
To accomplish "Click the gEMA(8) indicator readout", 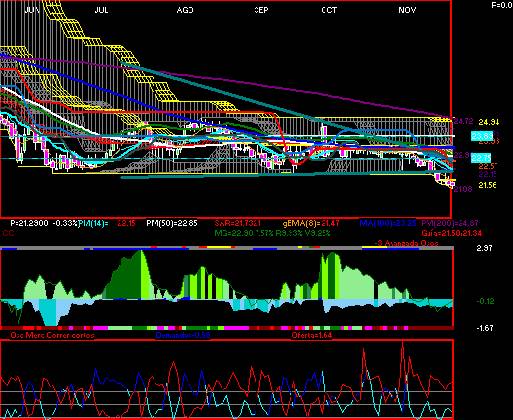I will pos(311,223).
